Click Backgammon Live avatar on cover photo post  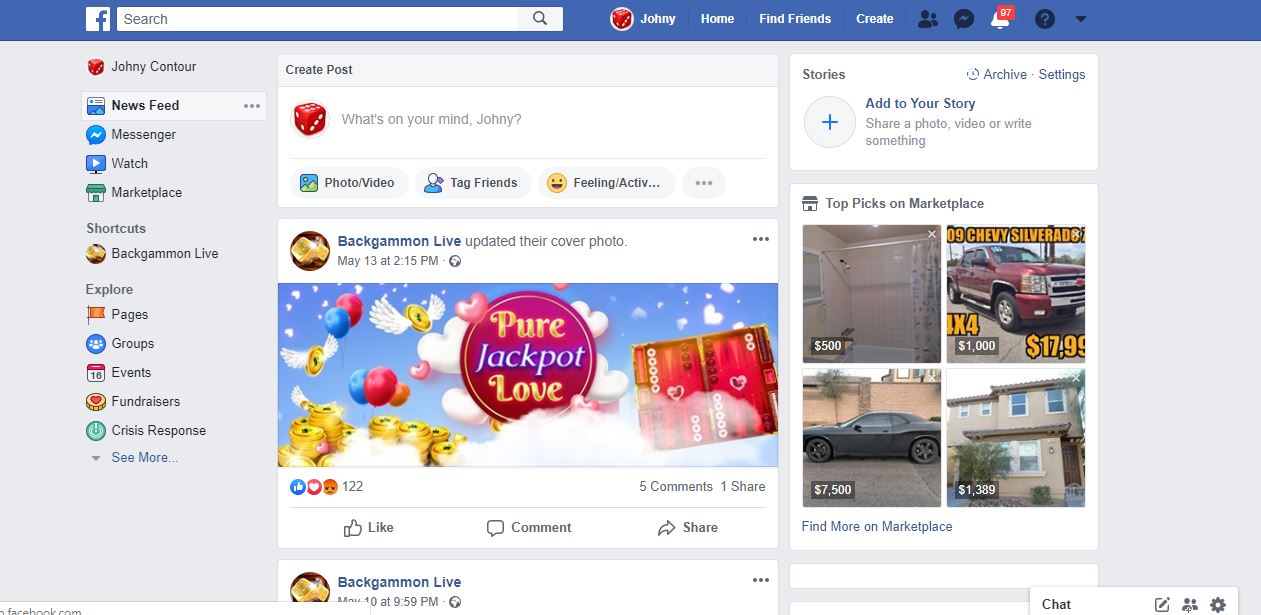coord(310,251)
